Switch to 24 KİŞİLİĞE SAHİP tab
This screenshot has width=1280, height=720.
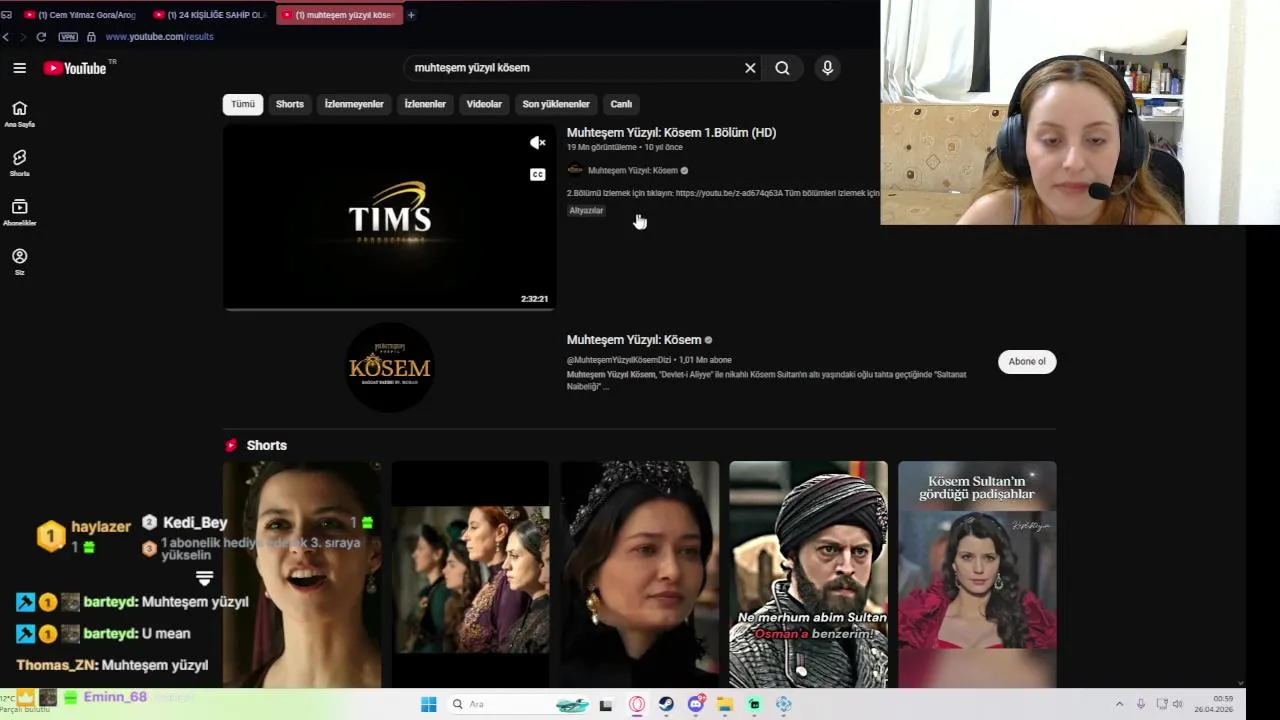pyautogui.click(x=209, y=15)
